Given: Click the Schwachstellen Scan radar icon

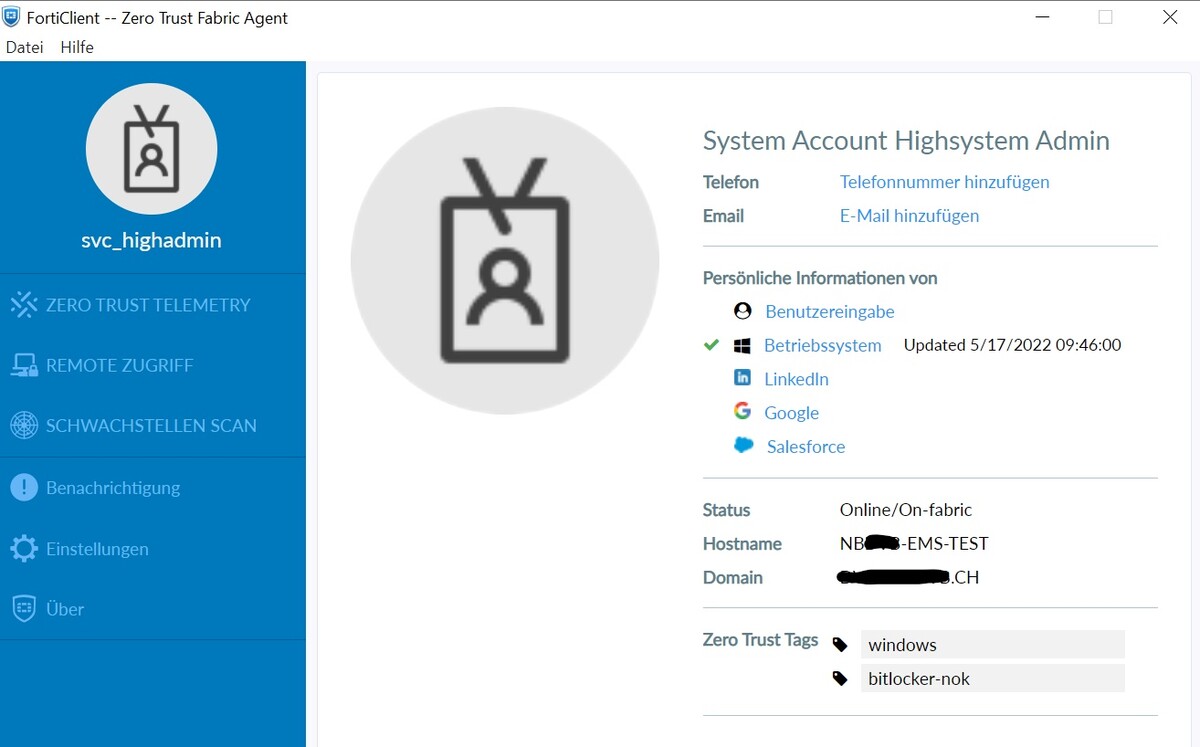Looking at the screenshot, I should (24, 426).
